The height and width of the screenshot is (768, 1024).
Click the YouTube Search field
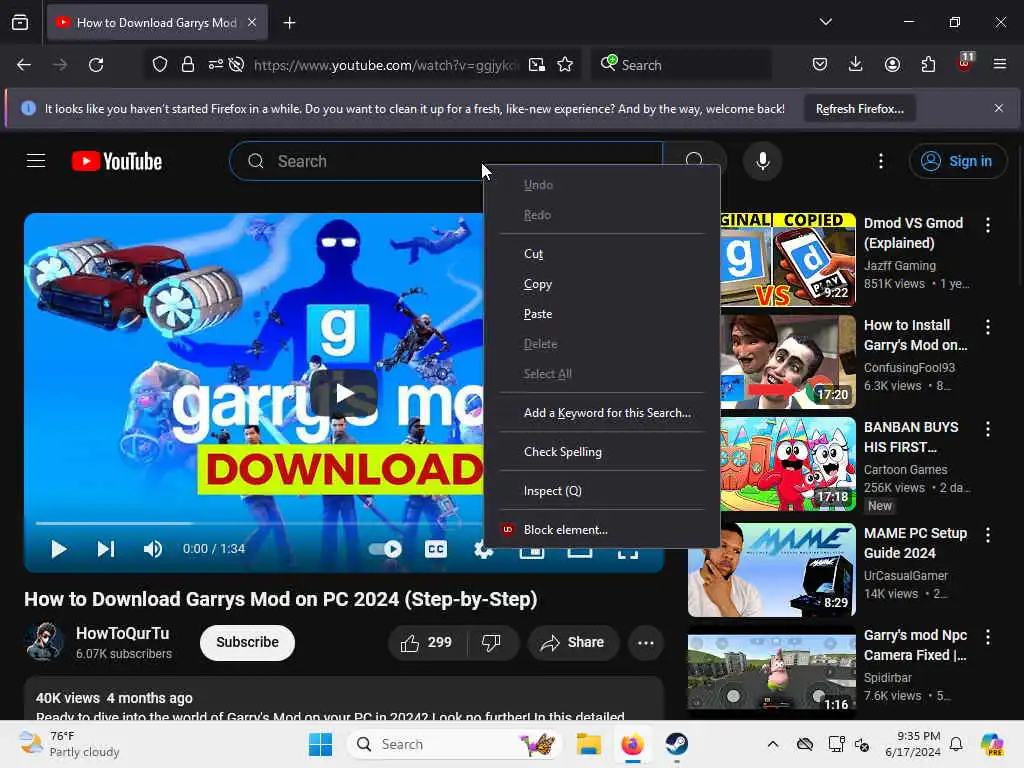(x=446, y=161)
